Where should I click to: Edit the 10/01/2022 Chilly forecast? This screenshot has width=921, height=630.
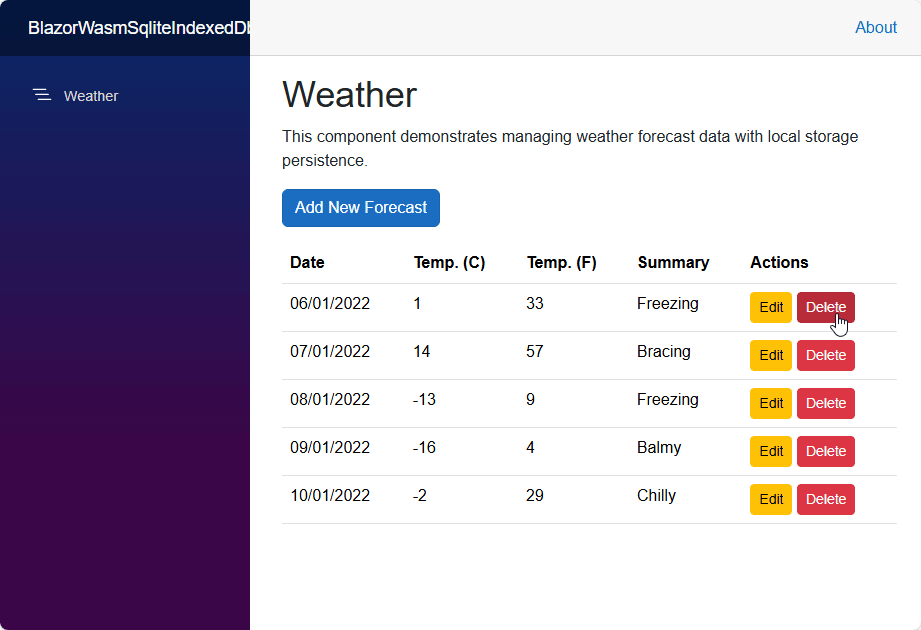pos(770,500)
